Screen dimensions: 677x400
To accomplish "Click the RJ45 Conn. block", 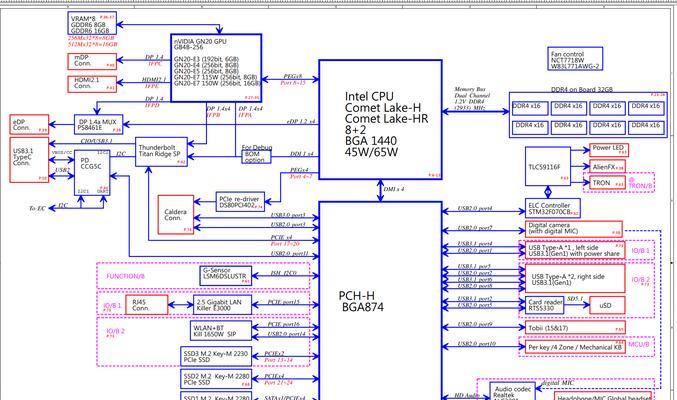I will (146, 305).
